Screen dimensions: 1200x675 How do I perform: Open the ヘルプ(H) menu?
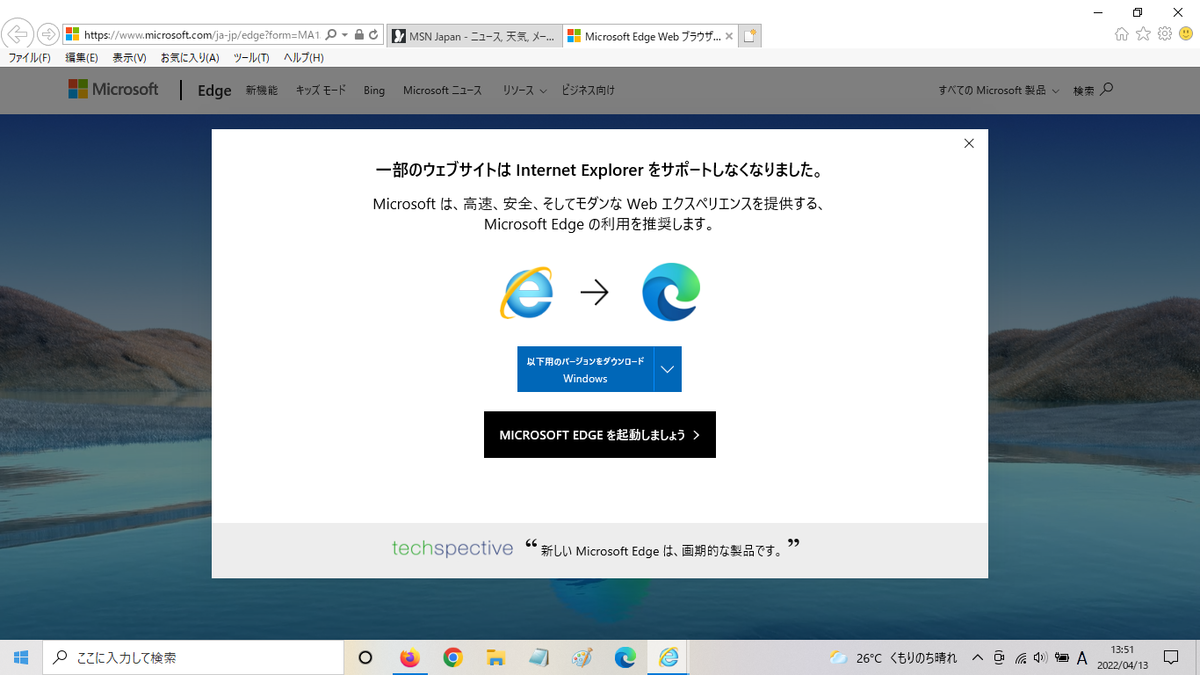(x=304, y=58)
